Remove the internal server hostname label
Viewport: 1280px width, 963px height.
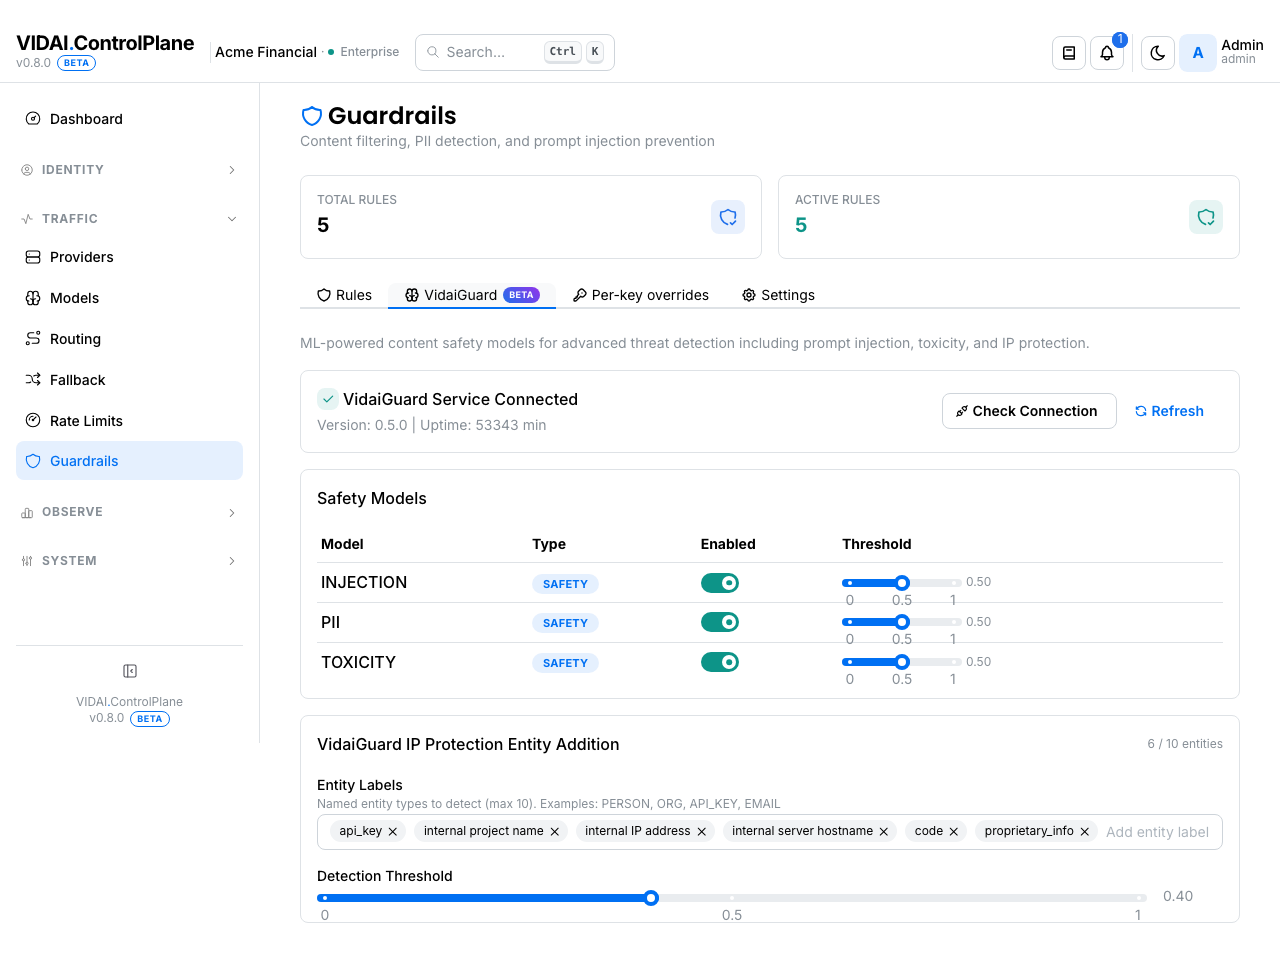[884, 832]
